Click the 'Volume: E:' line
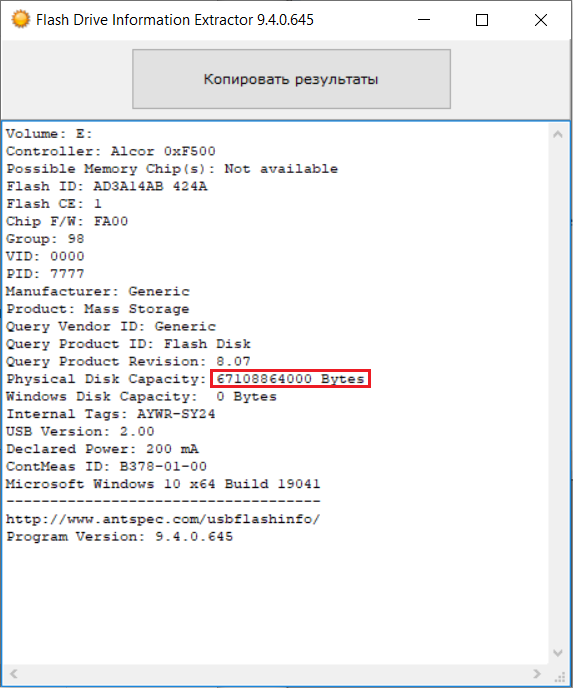This screenshot has height=688, width=573. click(49, 134)
